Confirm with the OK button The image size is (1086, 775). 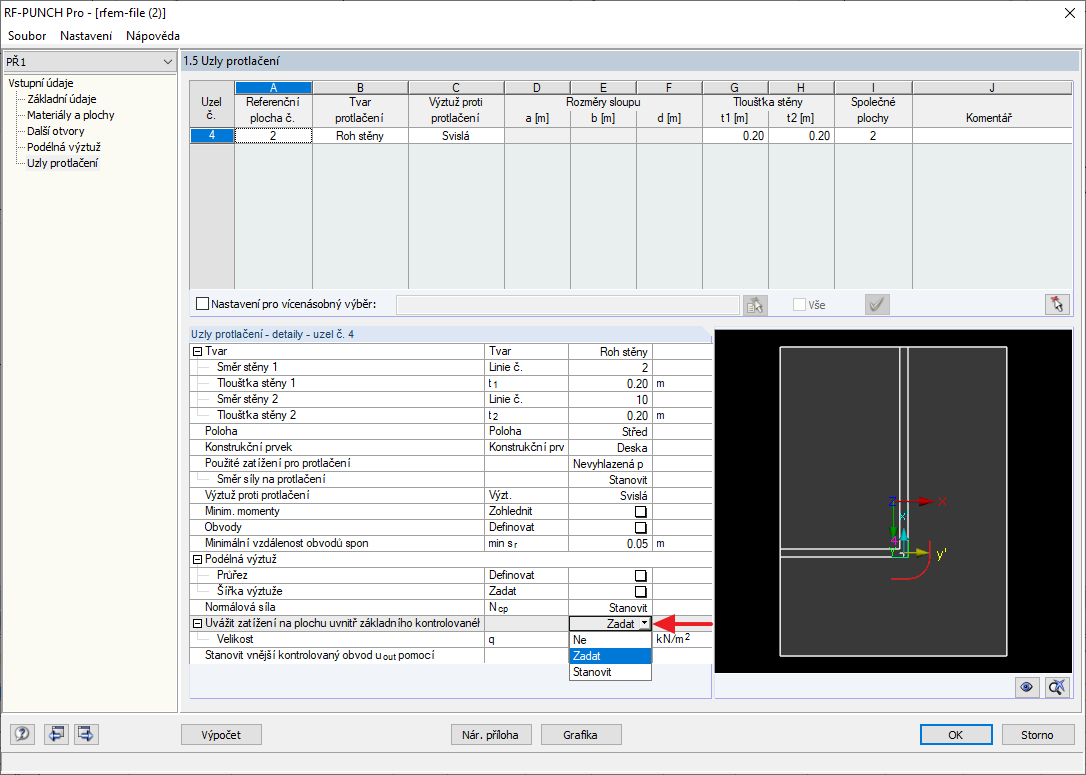click(956, 735)
